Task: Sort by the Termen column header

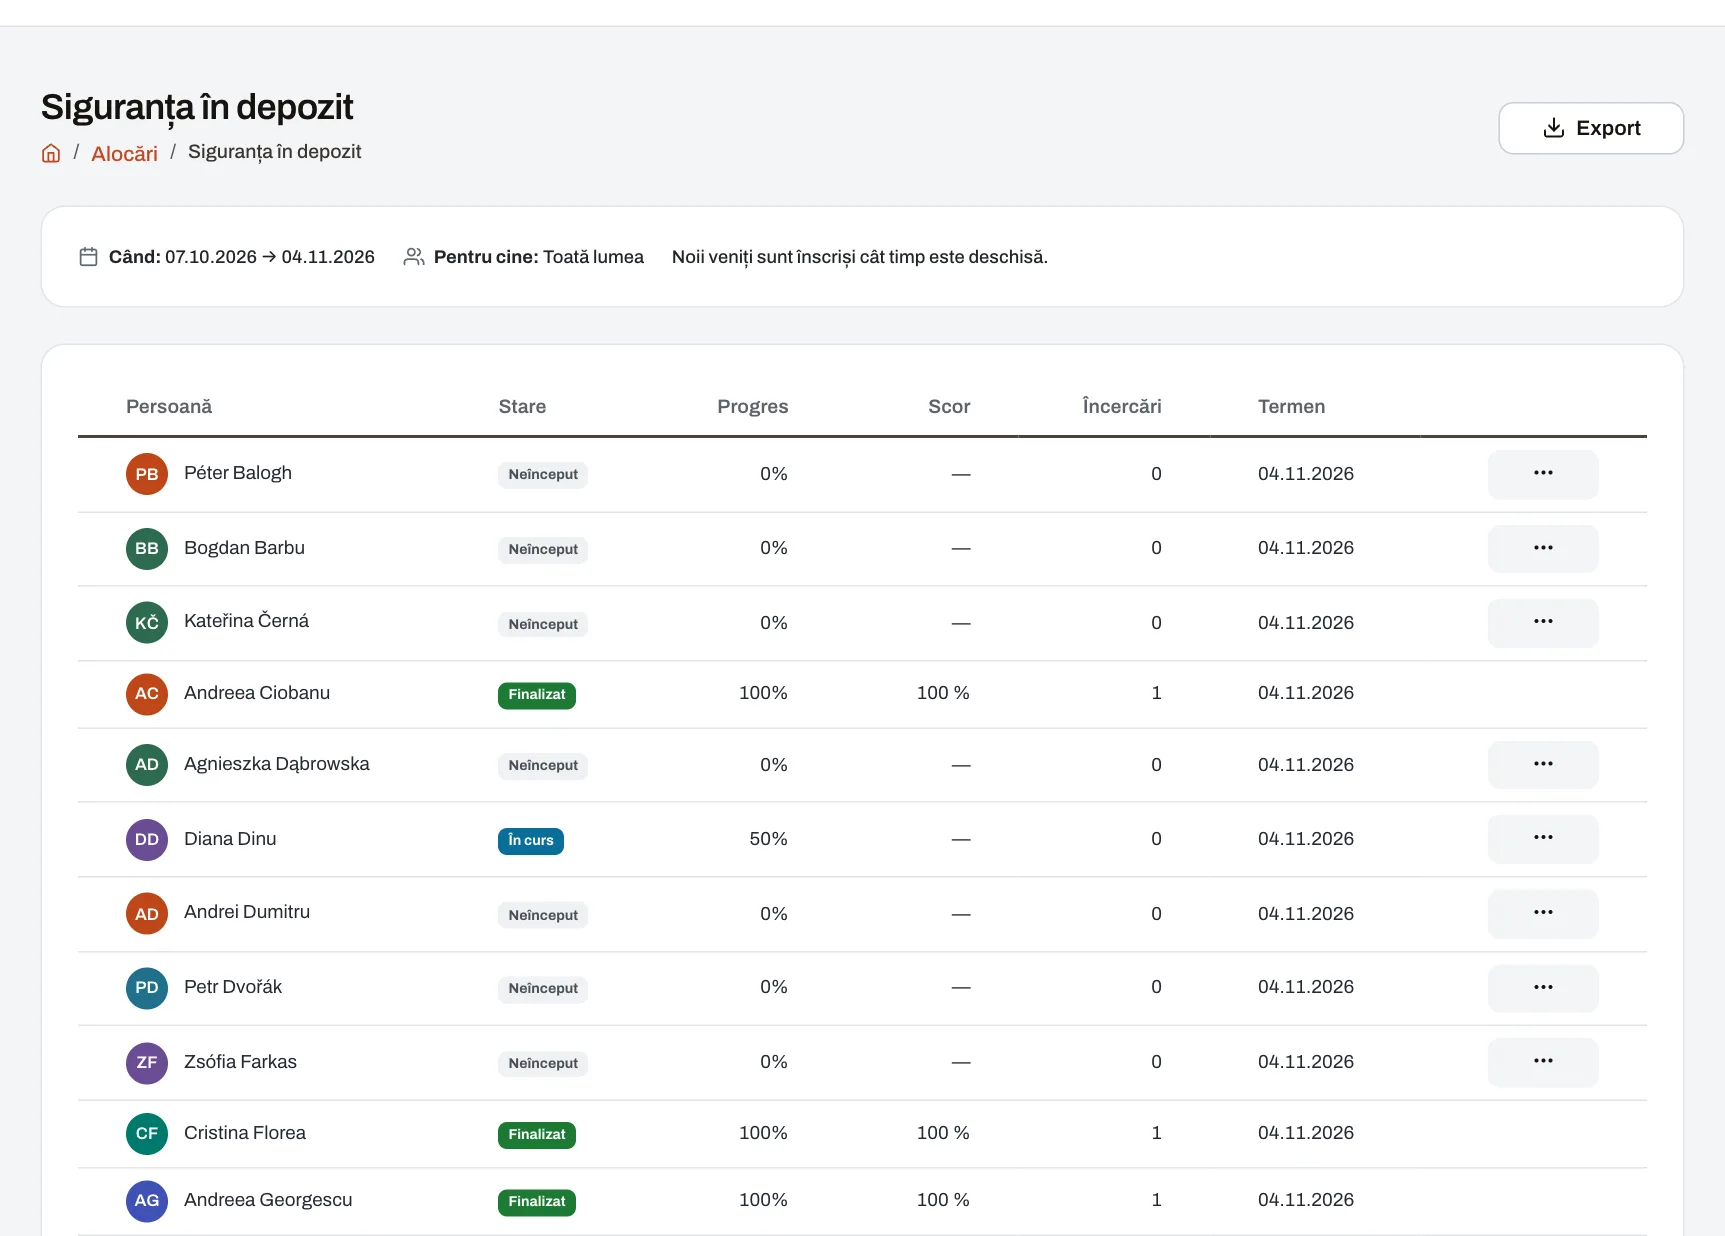Action: (x=1291, y=406)
